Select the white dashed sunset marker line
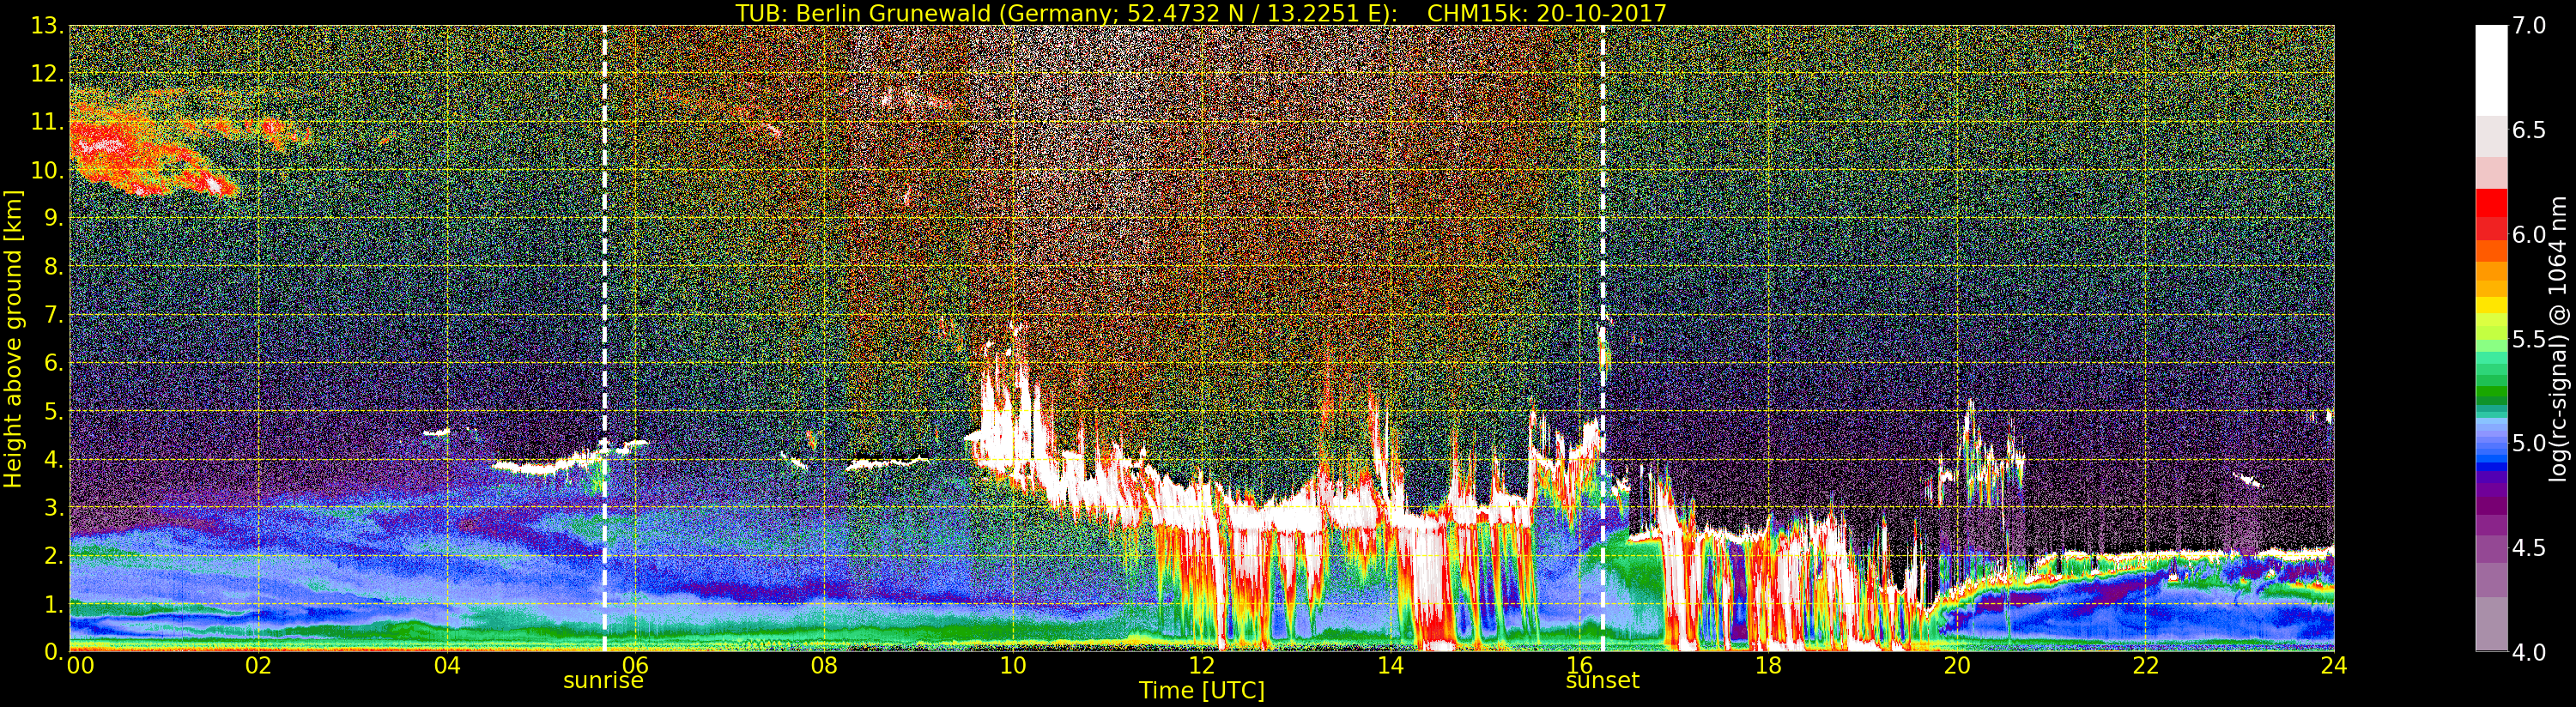 (x=1603, y=338)
